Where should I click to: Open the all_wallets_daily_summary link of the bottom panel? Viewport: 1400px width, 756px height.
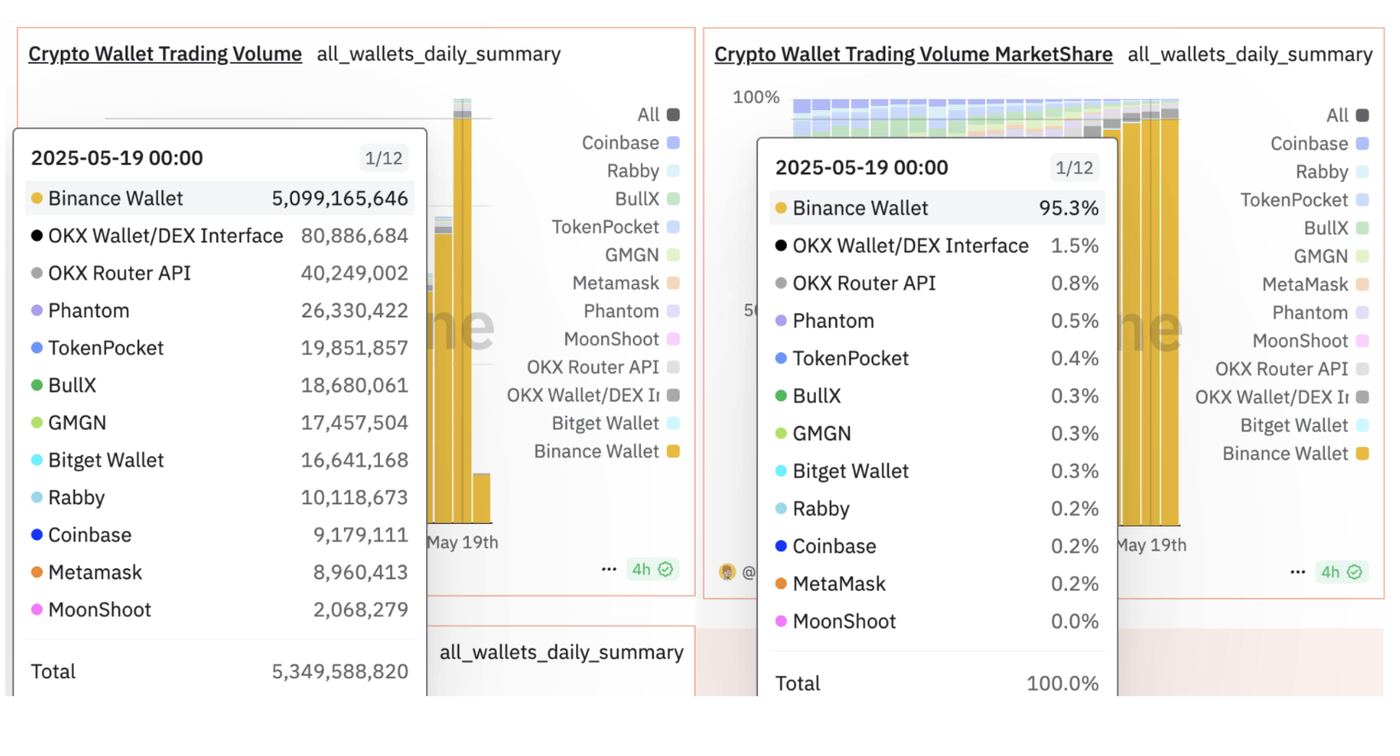(562, 652)
